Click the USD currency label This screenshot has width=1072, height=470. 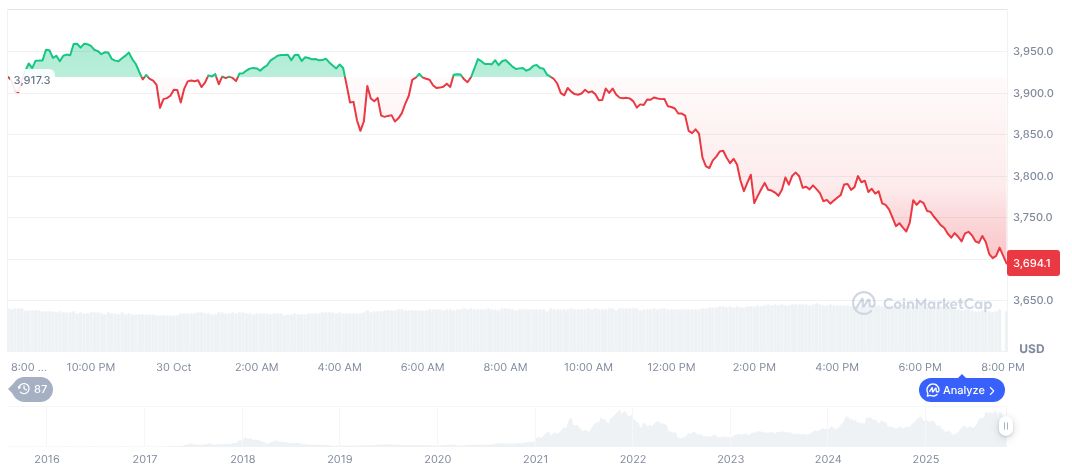1031,348
